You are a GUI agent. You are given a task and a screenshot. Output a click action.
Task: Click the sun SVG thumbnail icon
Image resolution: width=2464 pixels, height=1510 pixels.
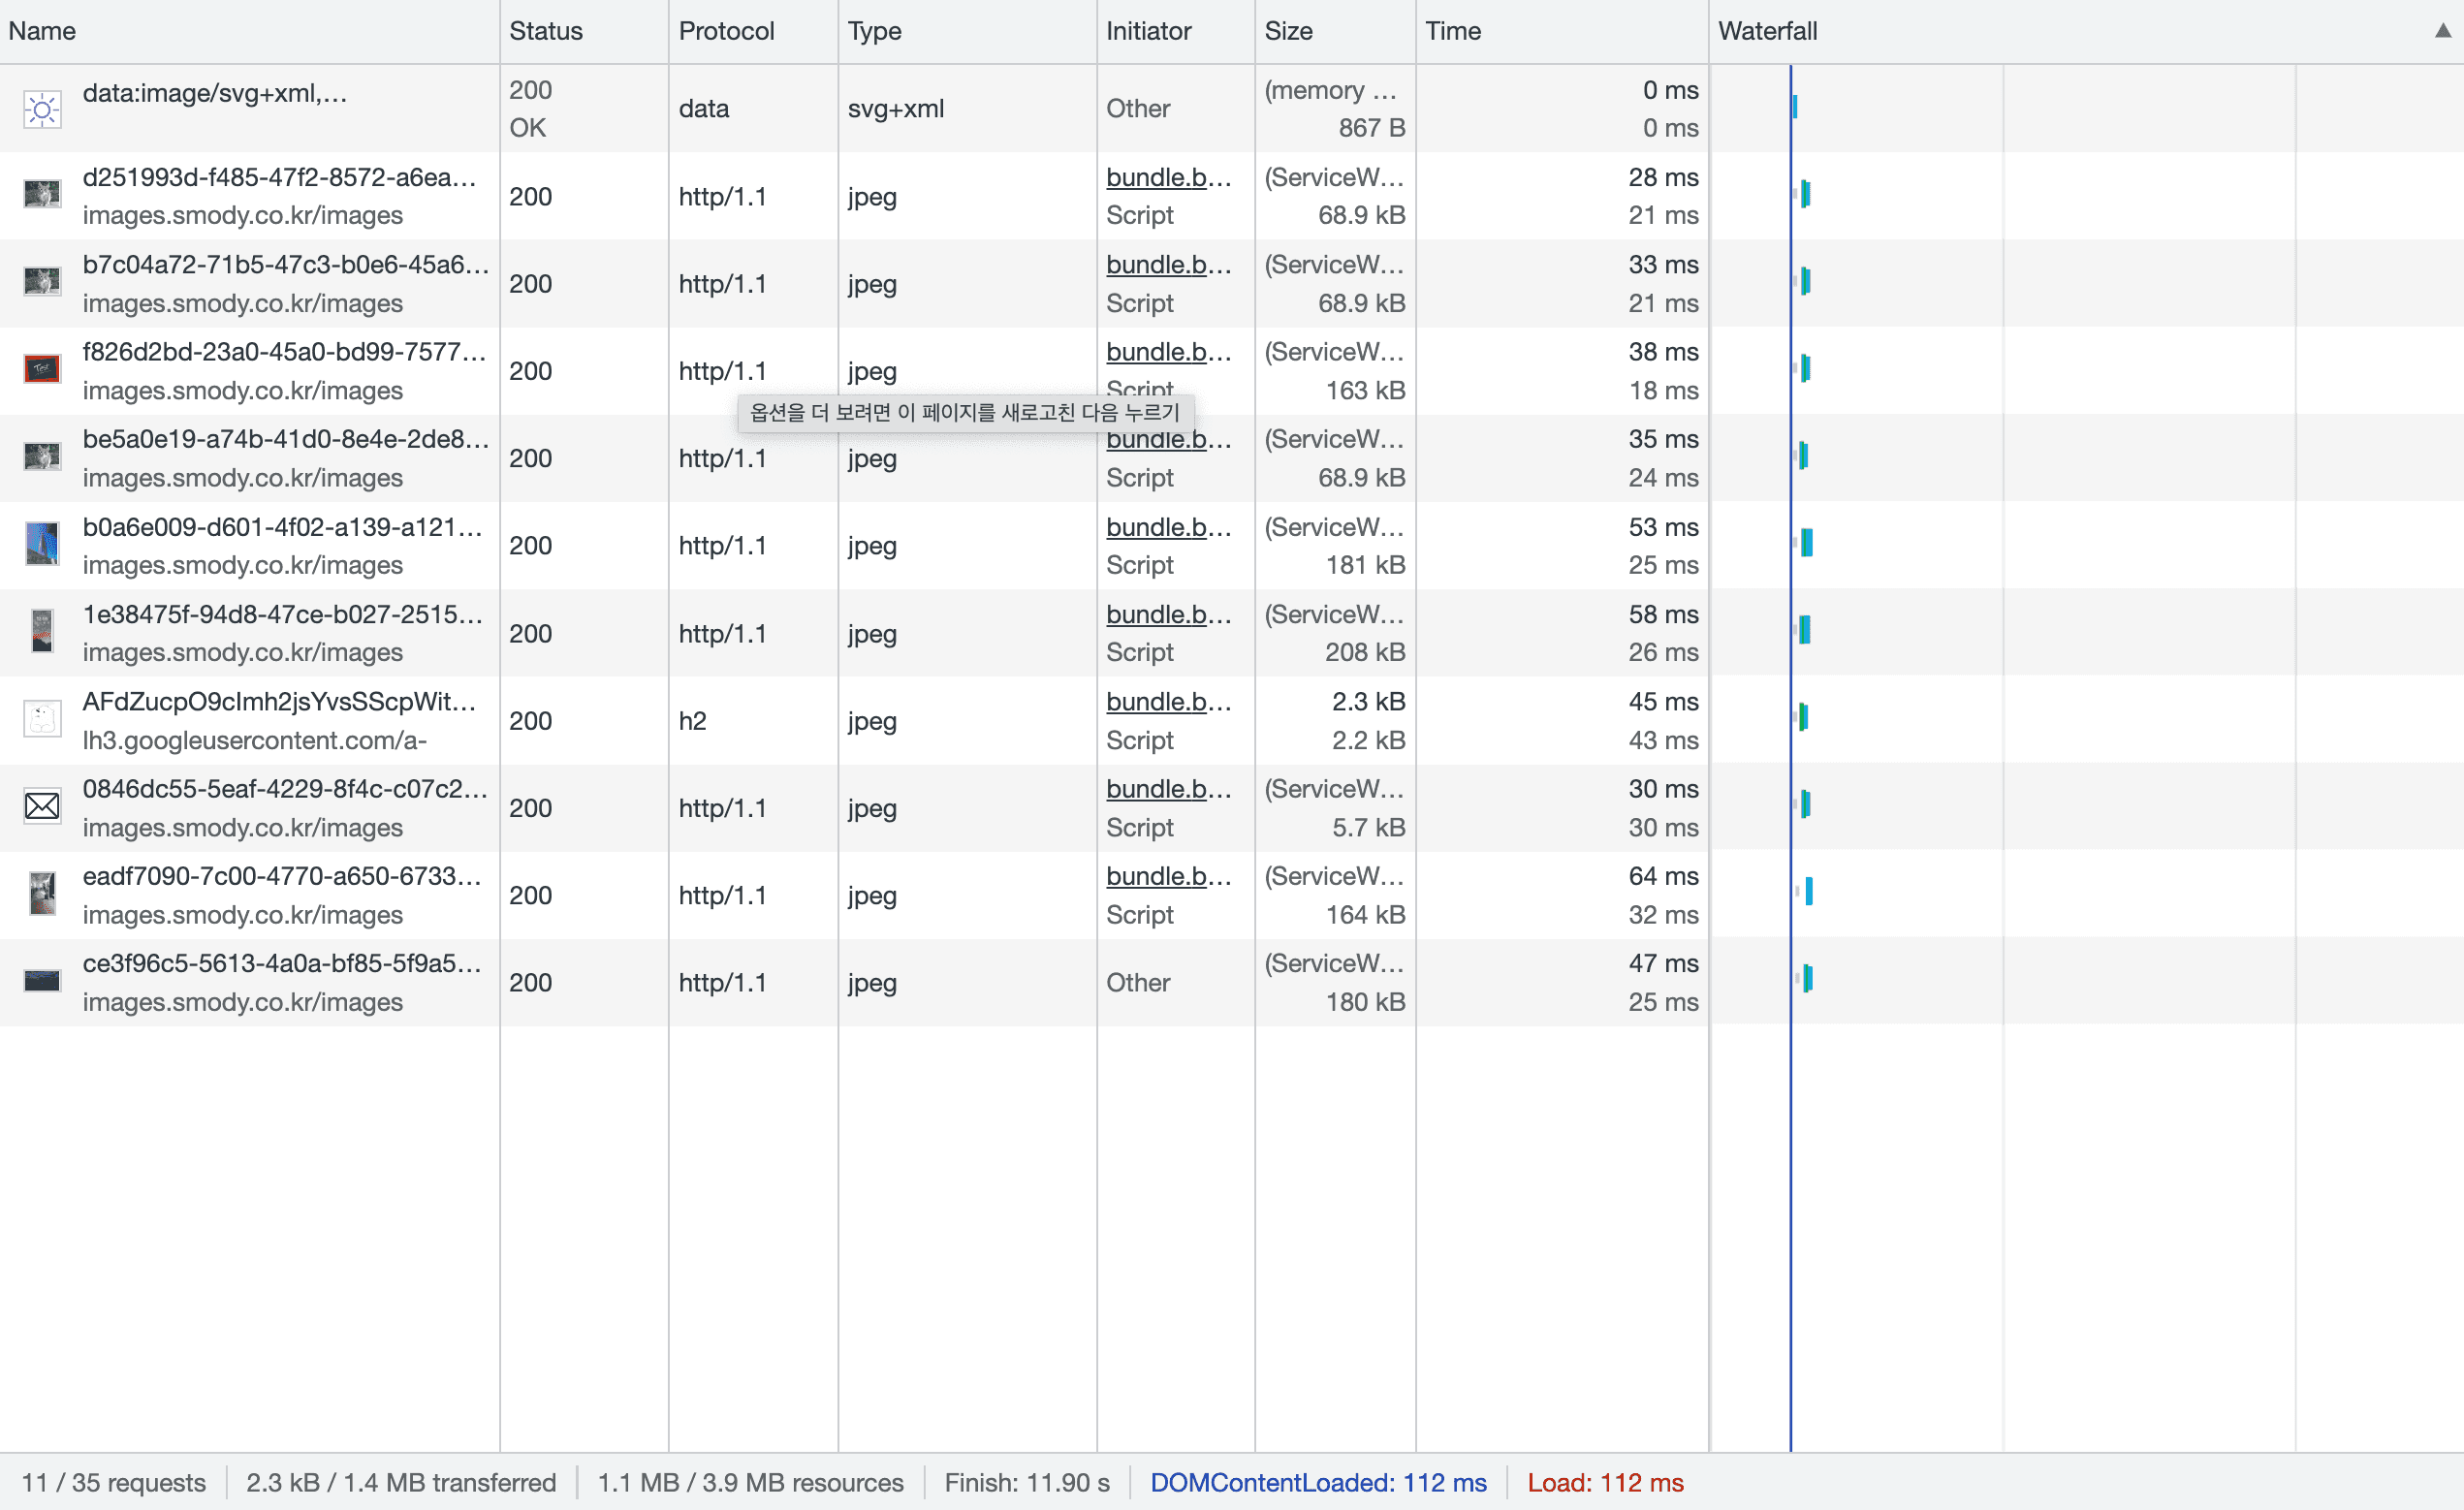tap(42, 109)
